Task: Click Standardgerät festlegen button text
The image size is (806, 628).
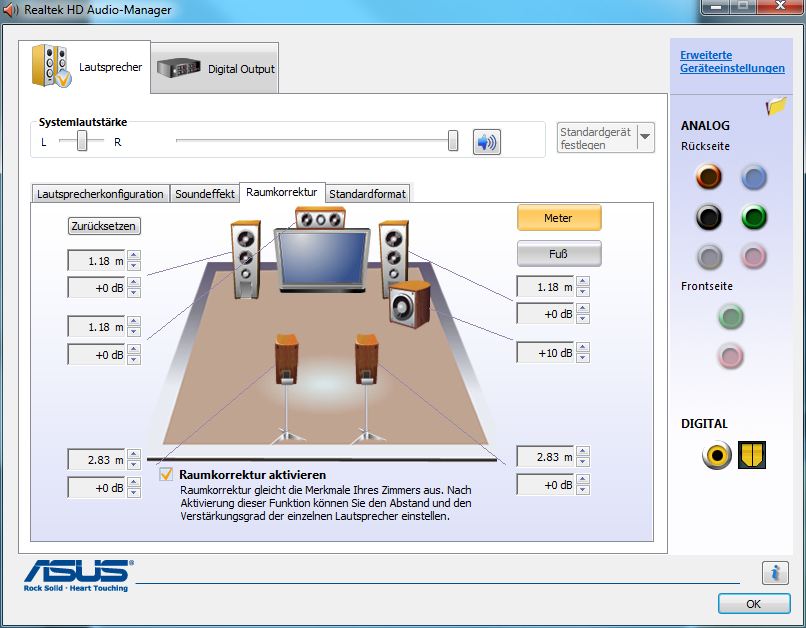Action: coord(595,138)
